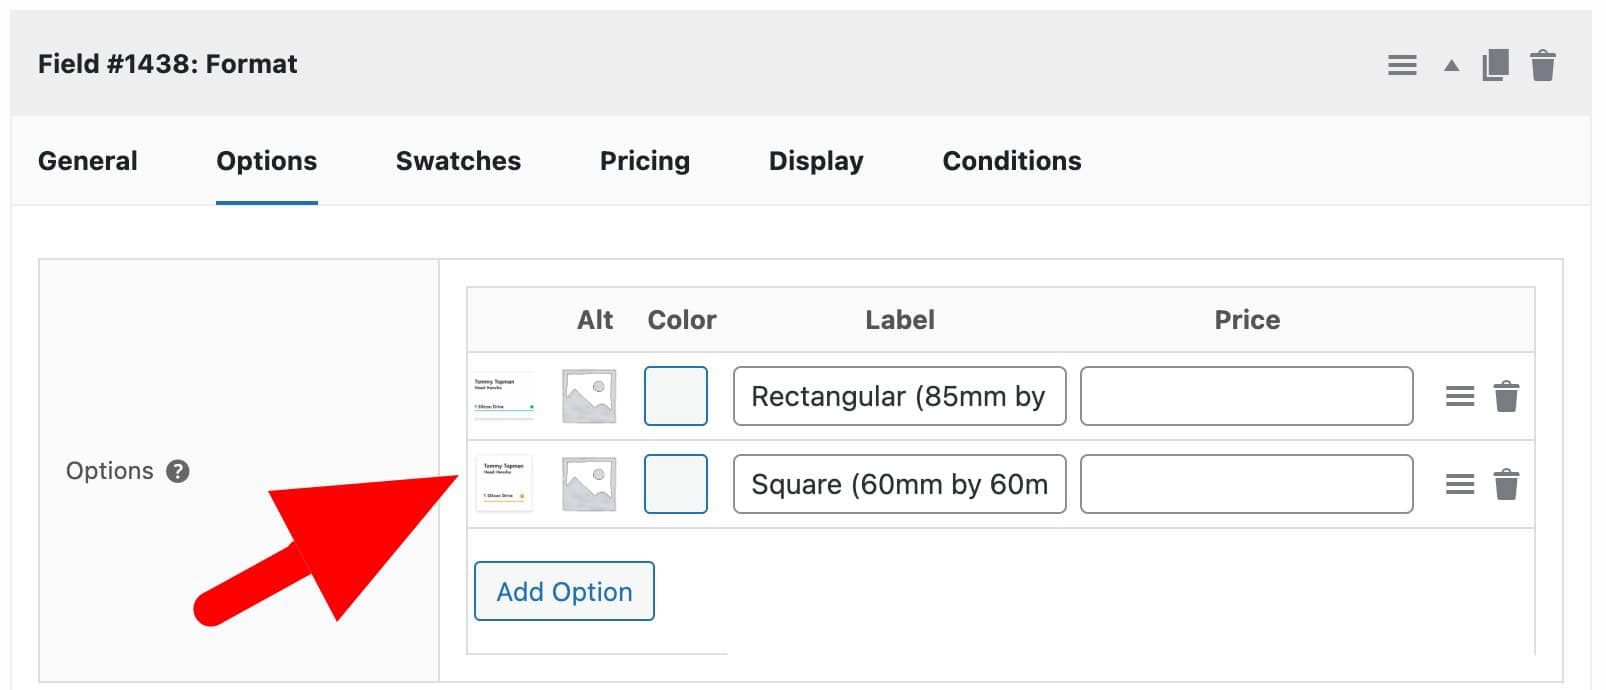Click the drag handle icon beside the field header
The width and height of the screenshot is (1606, 690).
tap(1403, 64)
